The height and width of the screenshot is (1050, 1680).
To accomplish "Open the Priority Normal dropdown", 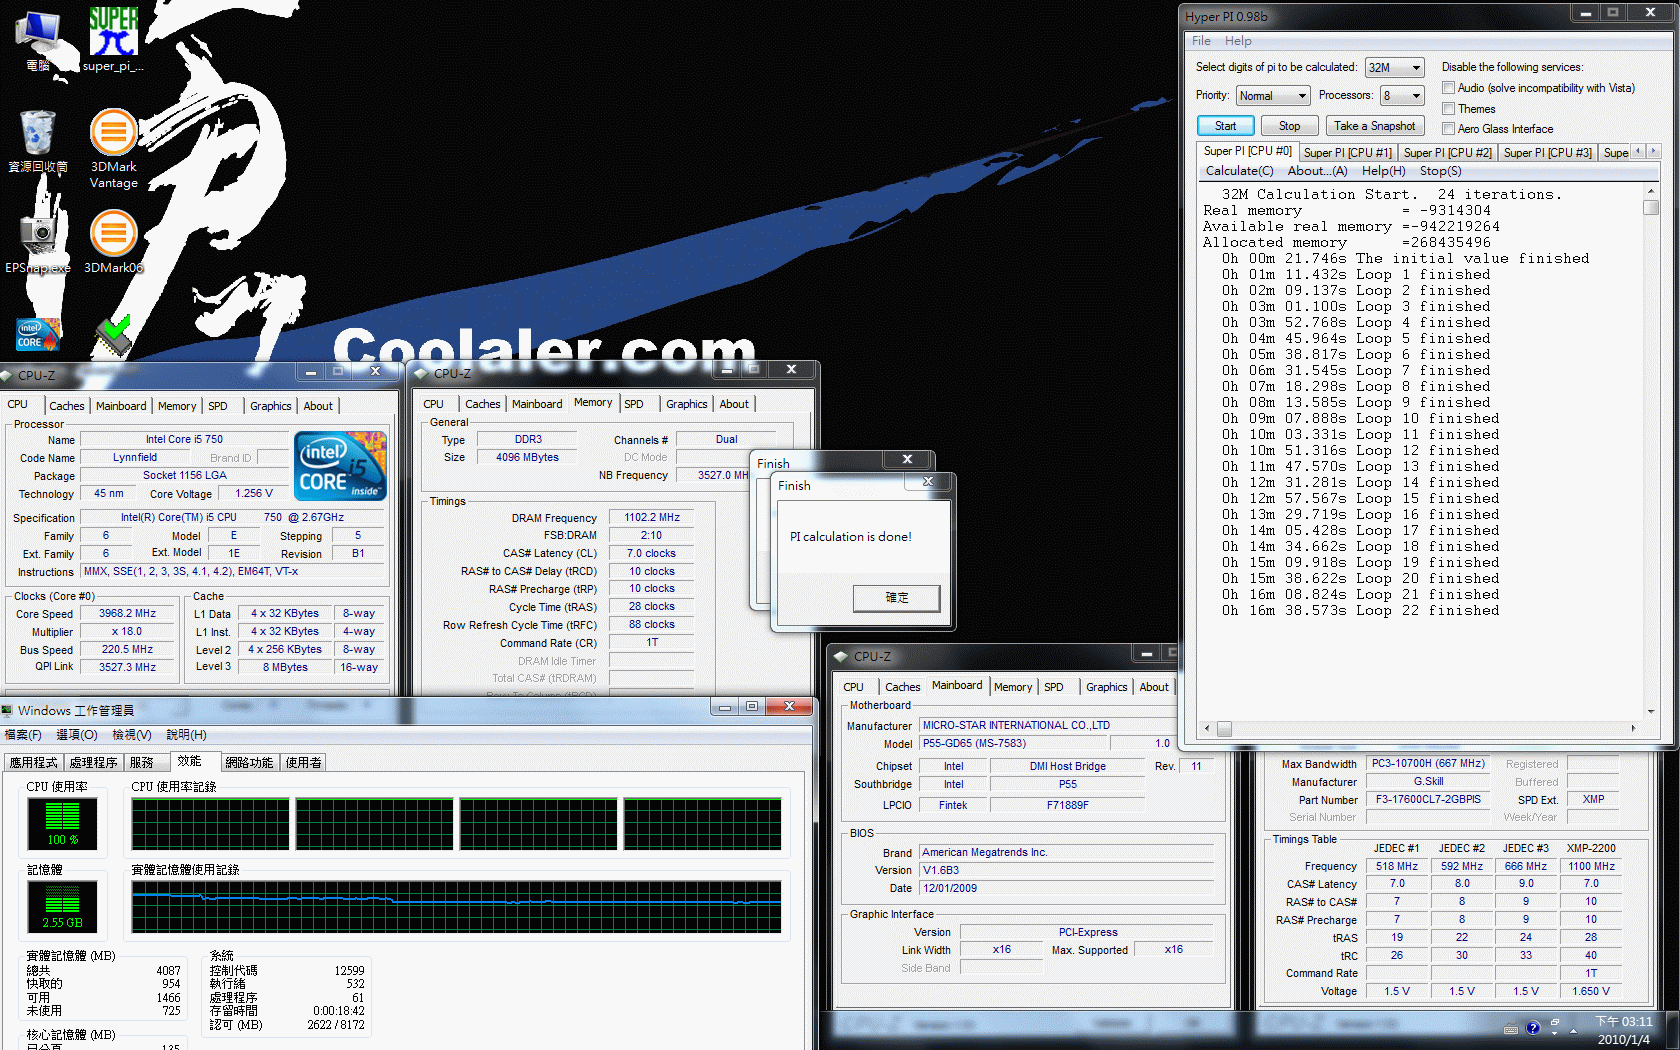I will tap(1272, 95).
